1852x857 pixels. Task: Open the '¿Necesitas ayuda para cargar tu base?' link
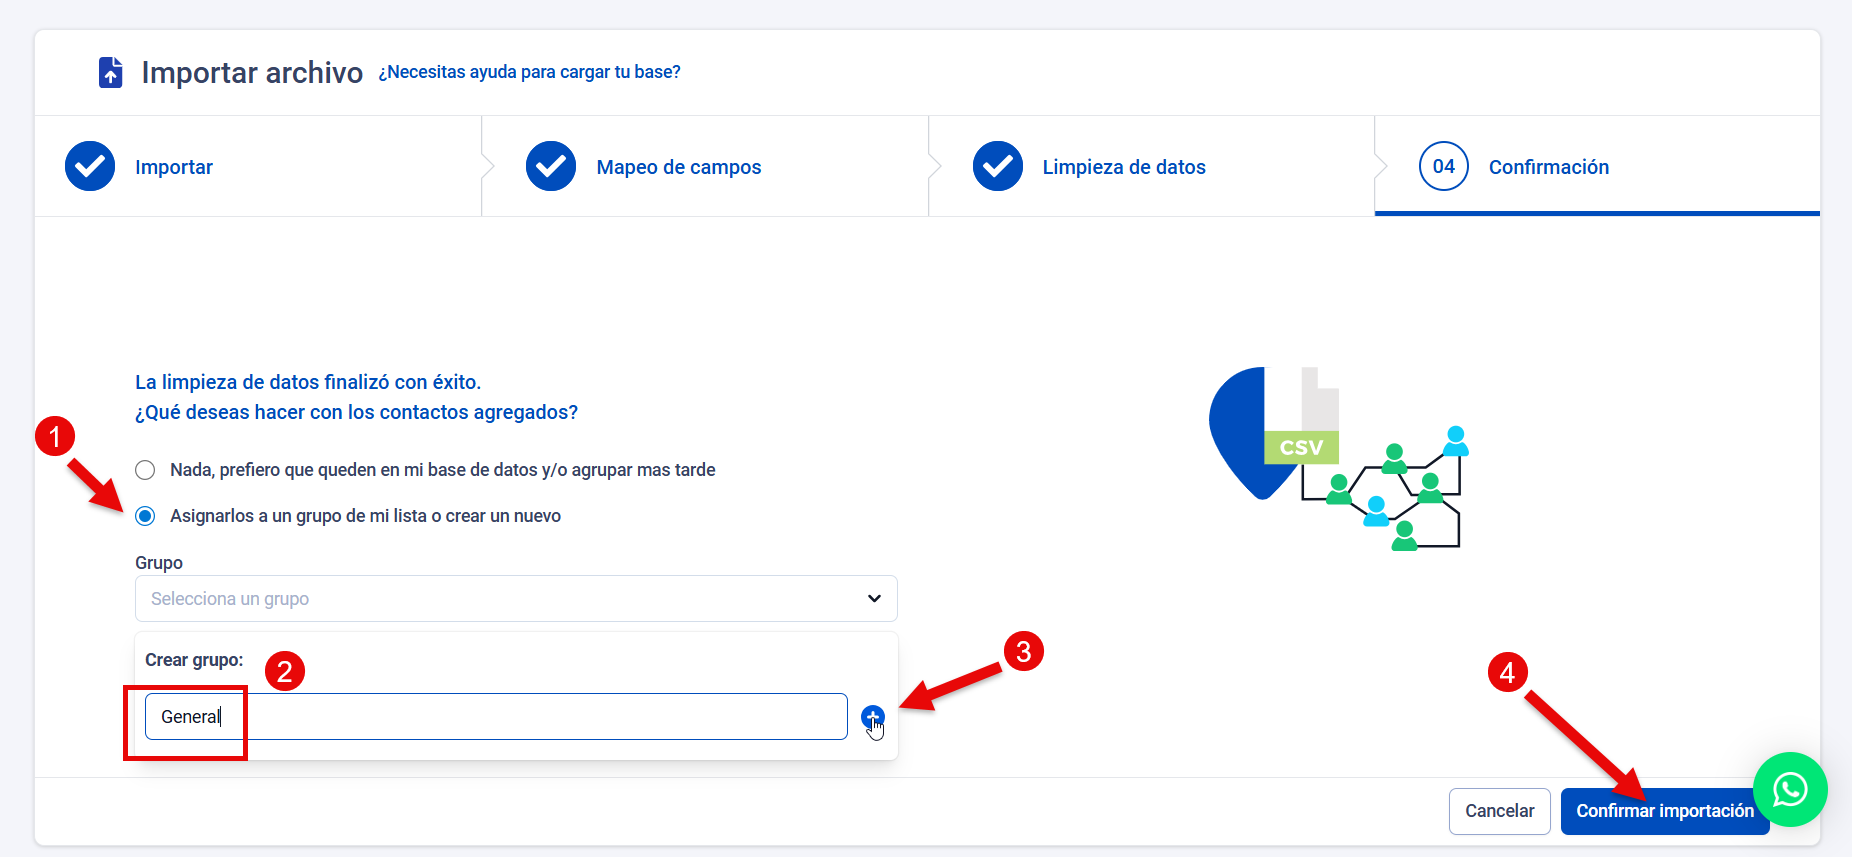click(x=529, y=72)
